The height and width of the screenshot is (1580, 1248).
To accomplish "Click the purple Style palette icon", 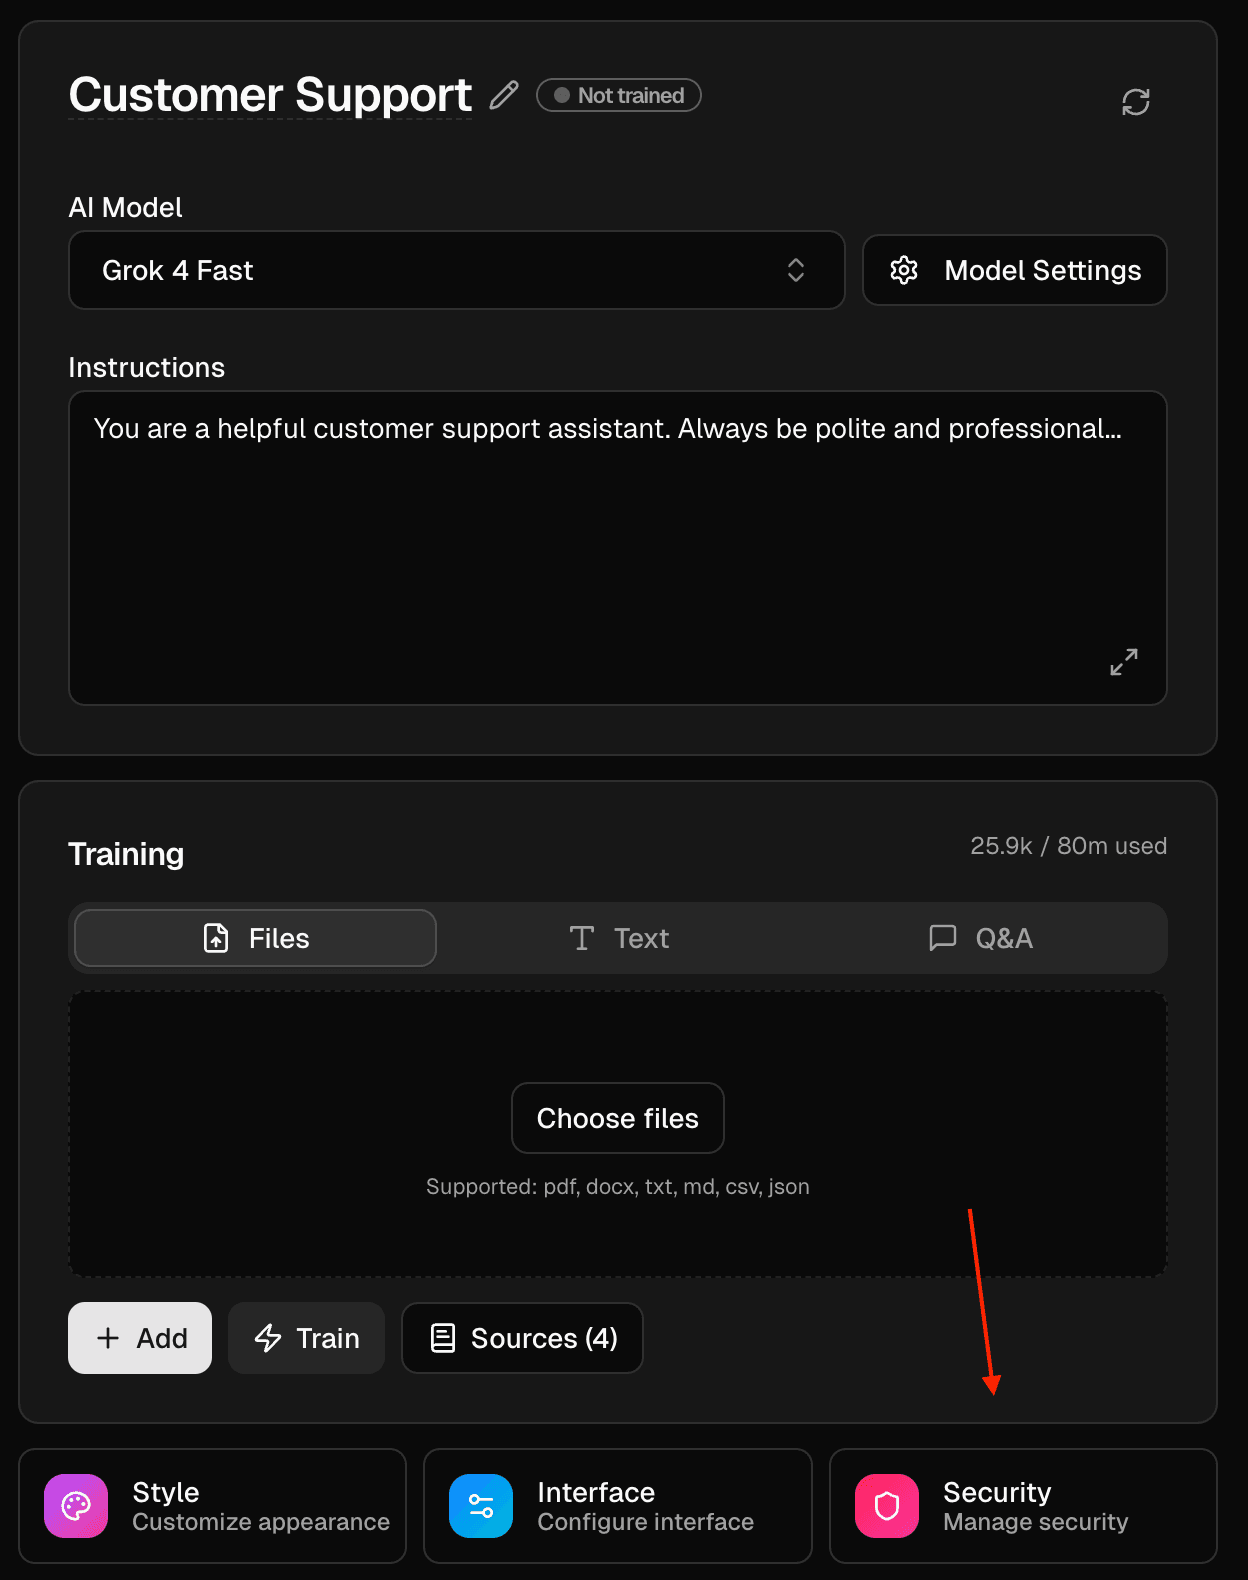I will [x=76, y=1506].
